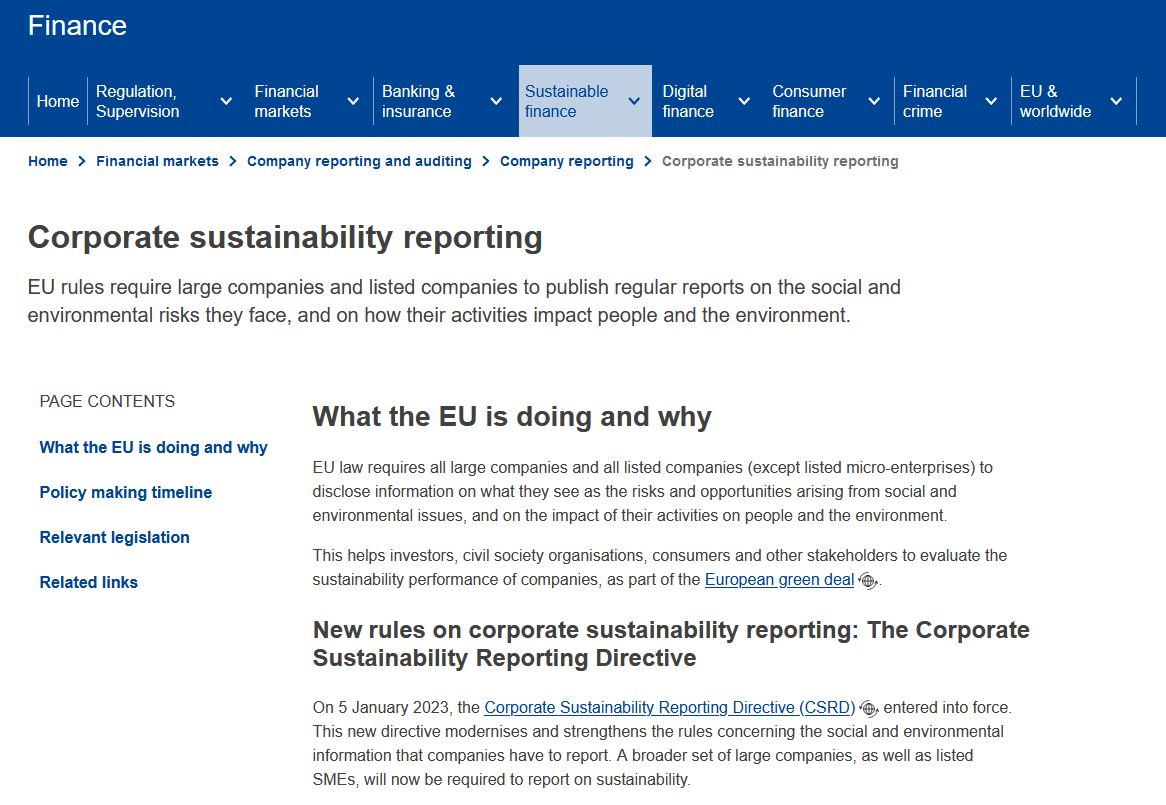This screenshot has height=805, width=1166.
Task: Open the Consumer finance nav item
Action: coord(809,101)
